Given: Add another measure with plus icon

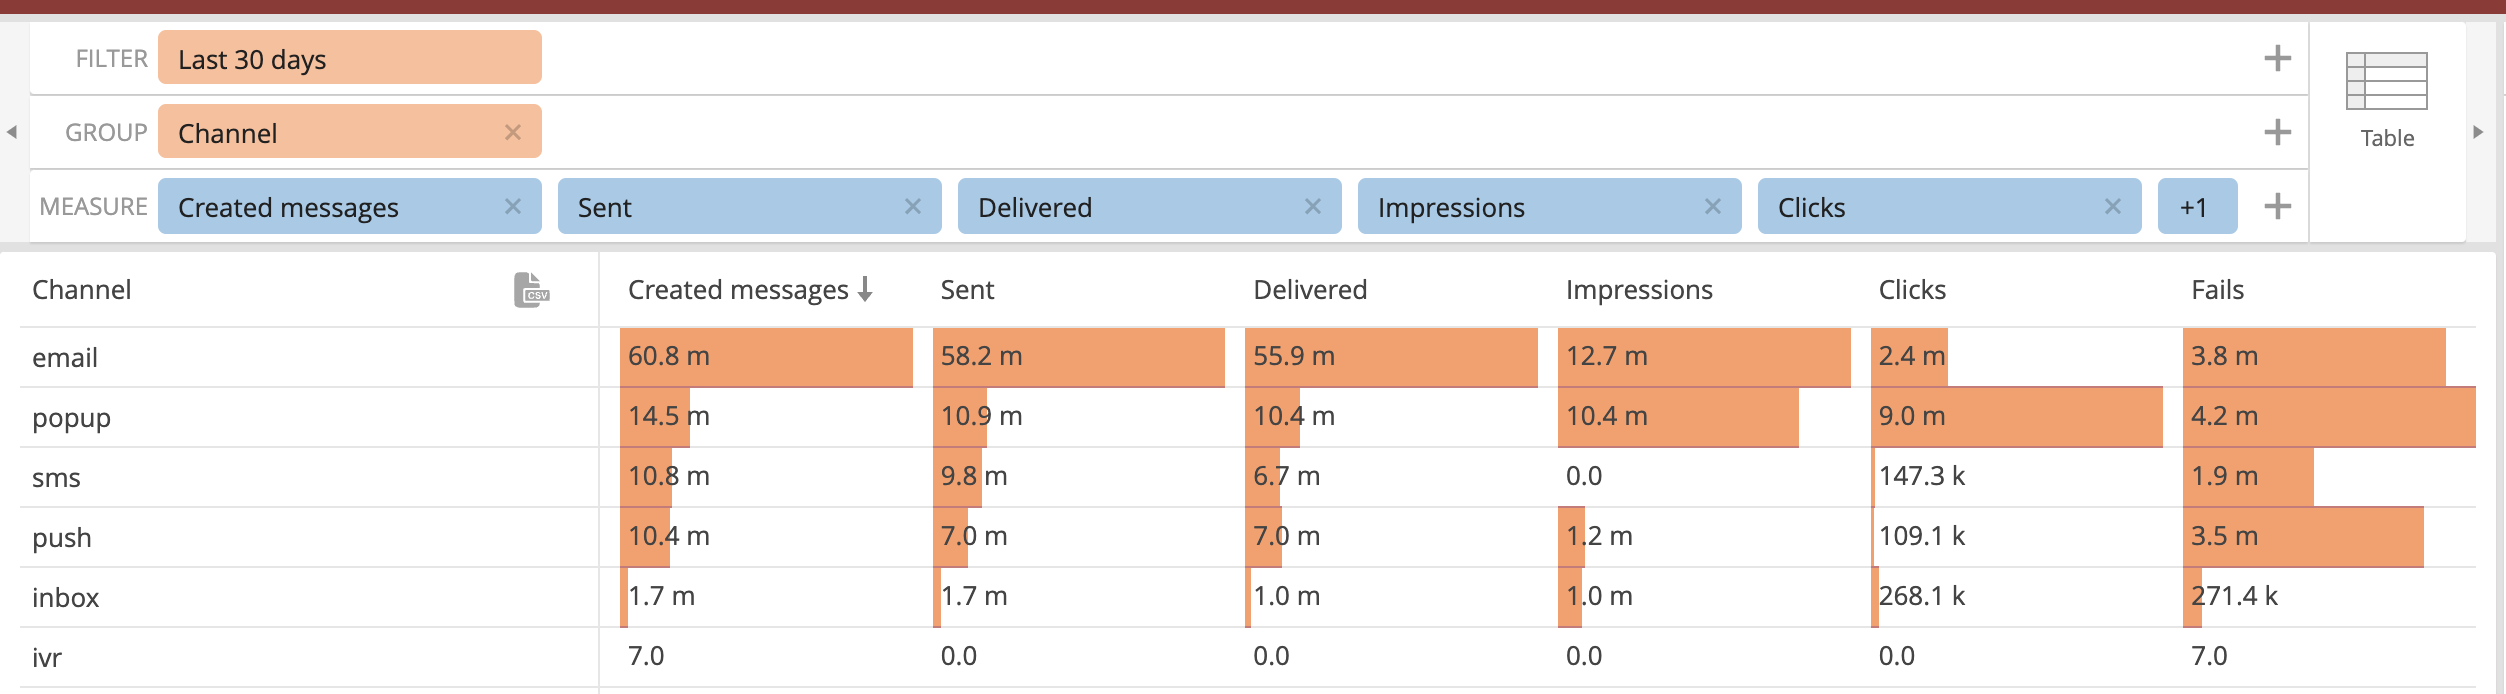Looking at the screenshot, I should 2277,206.
